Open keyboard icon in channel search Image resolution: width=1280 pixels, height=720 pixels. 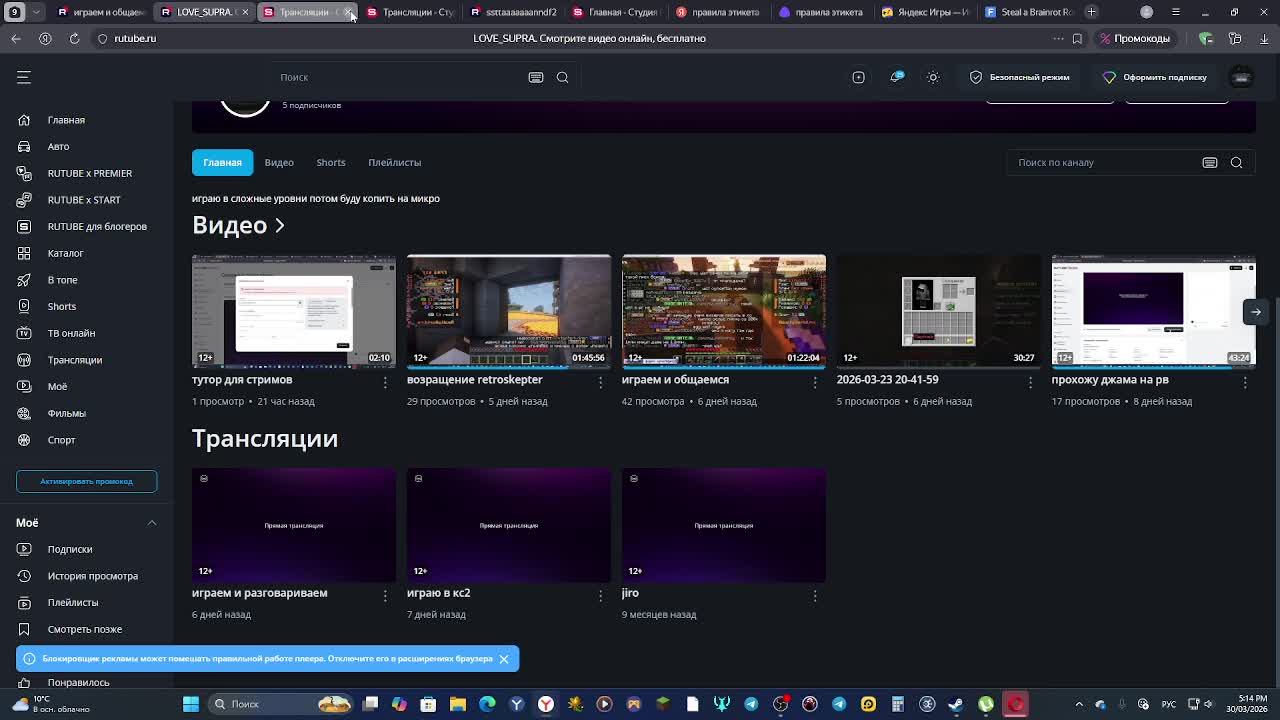click(x=1210, y=162)
